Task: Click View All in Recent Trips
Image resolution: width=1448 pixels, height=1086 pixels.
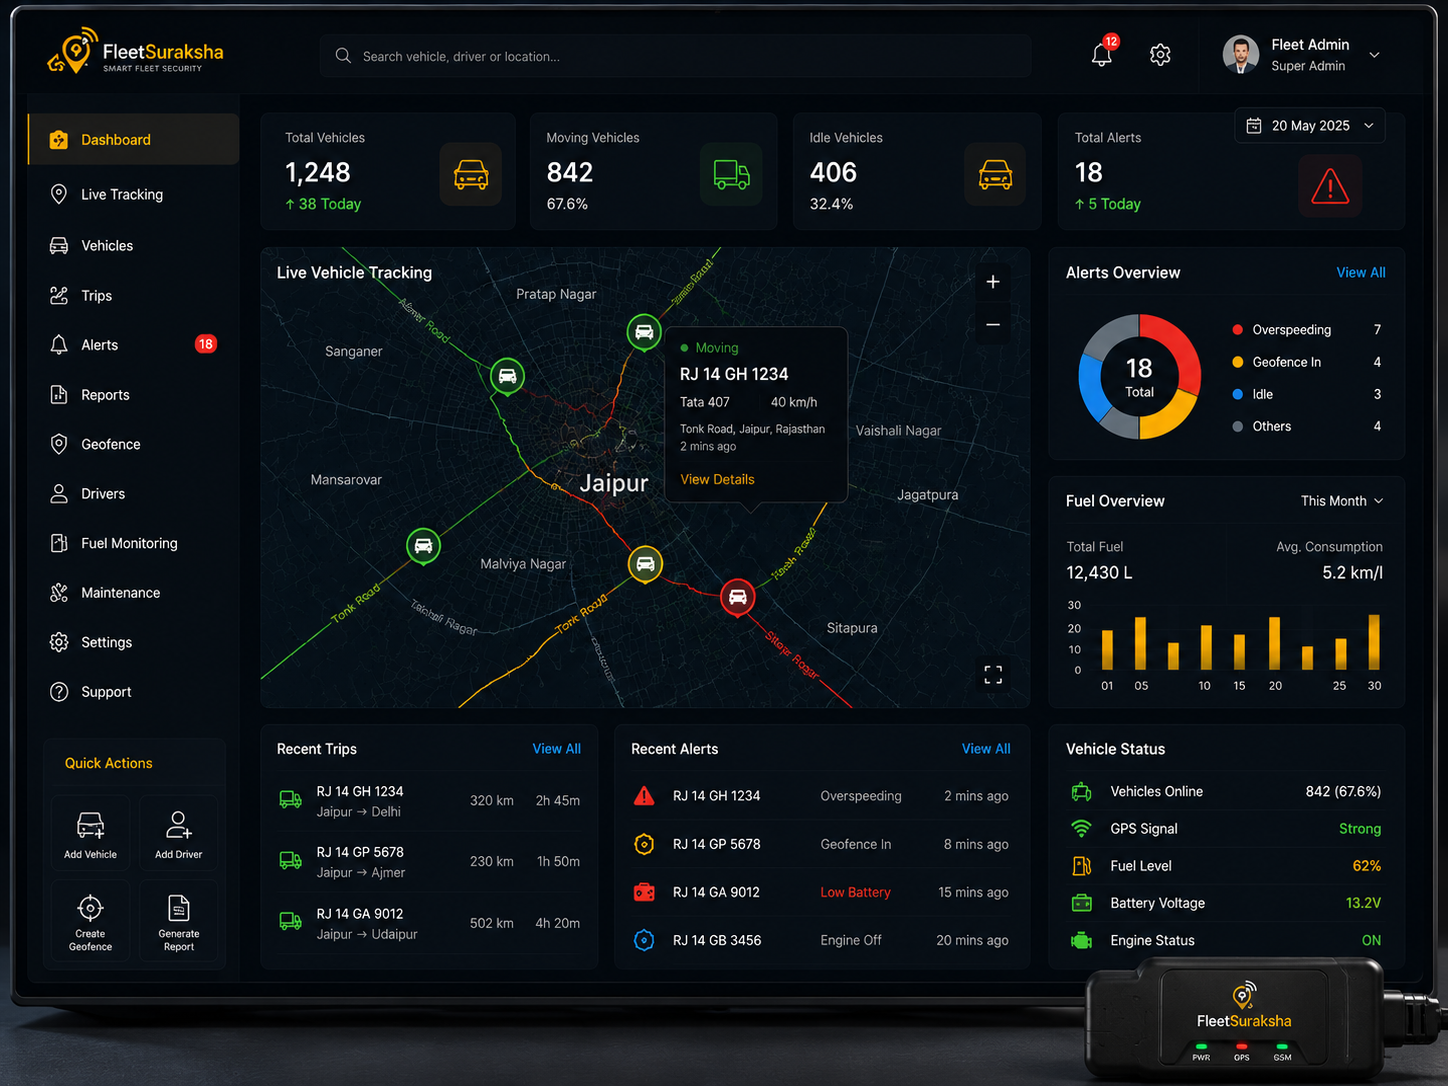Action: [x=556, y=748]
